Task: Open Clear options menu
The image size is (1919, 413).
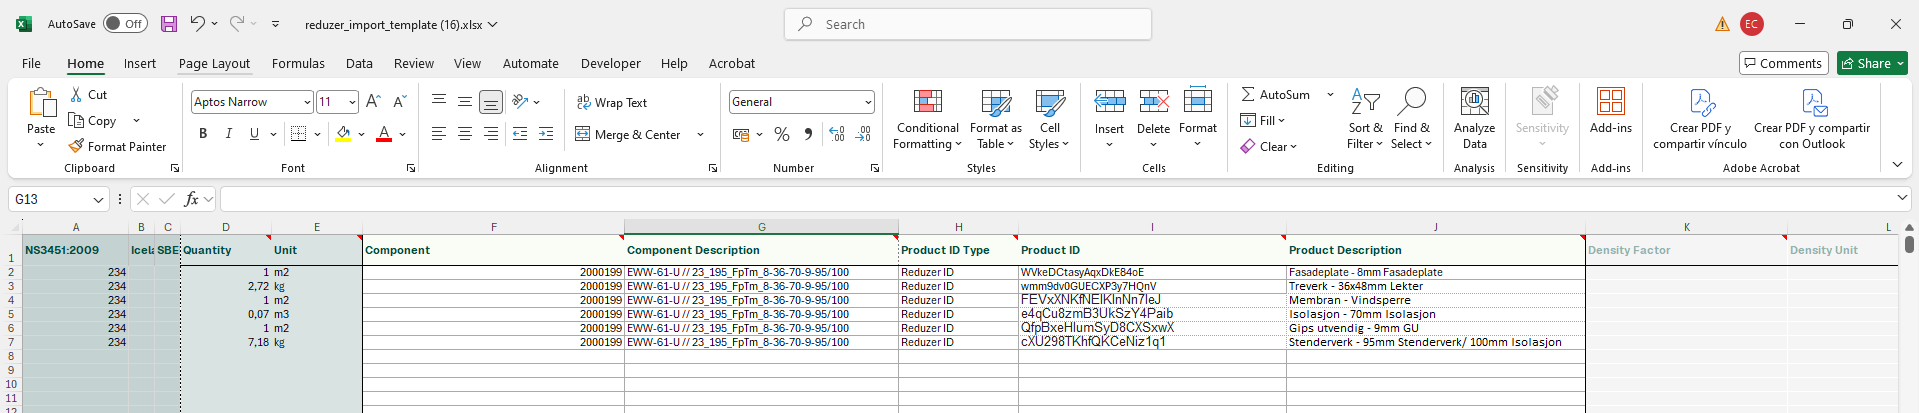Action: pos(1268,146)
